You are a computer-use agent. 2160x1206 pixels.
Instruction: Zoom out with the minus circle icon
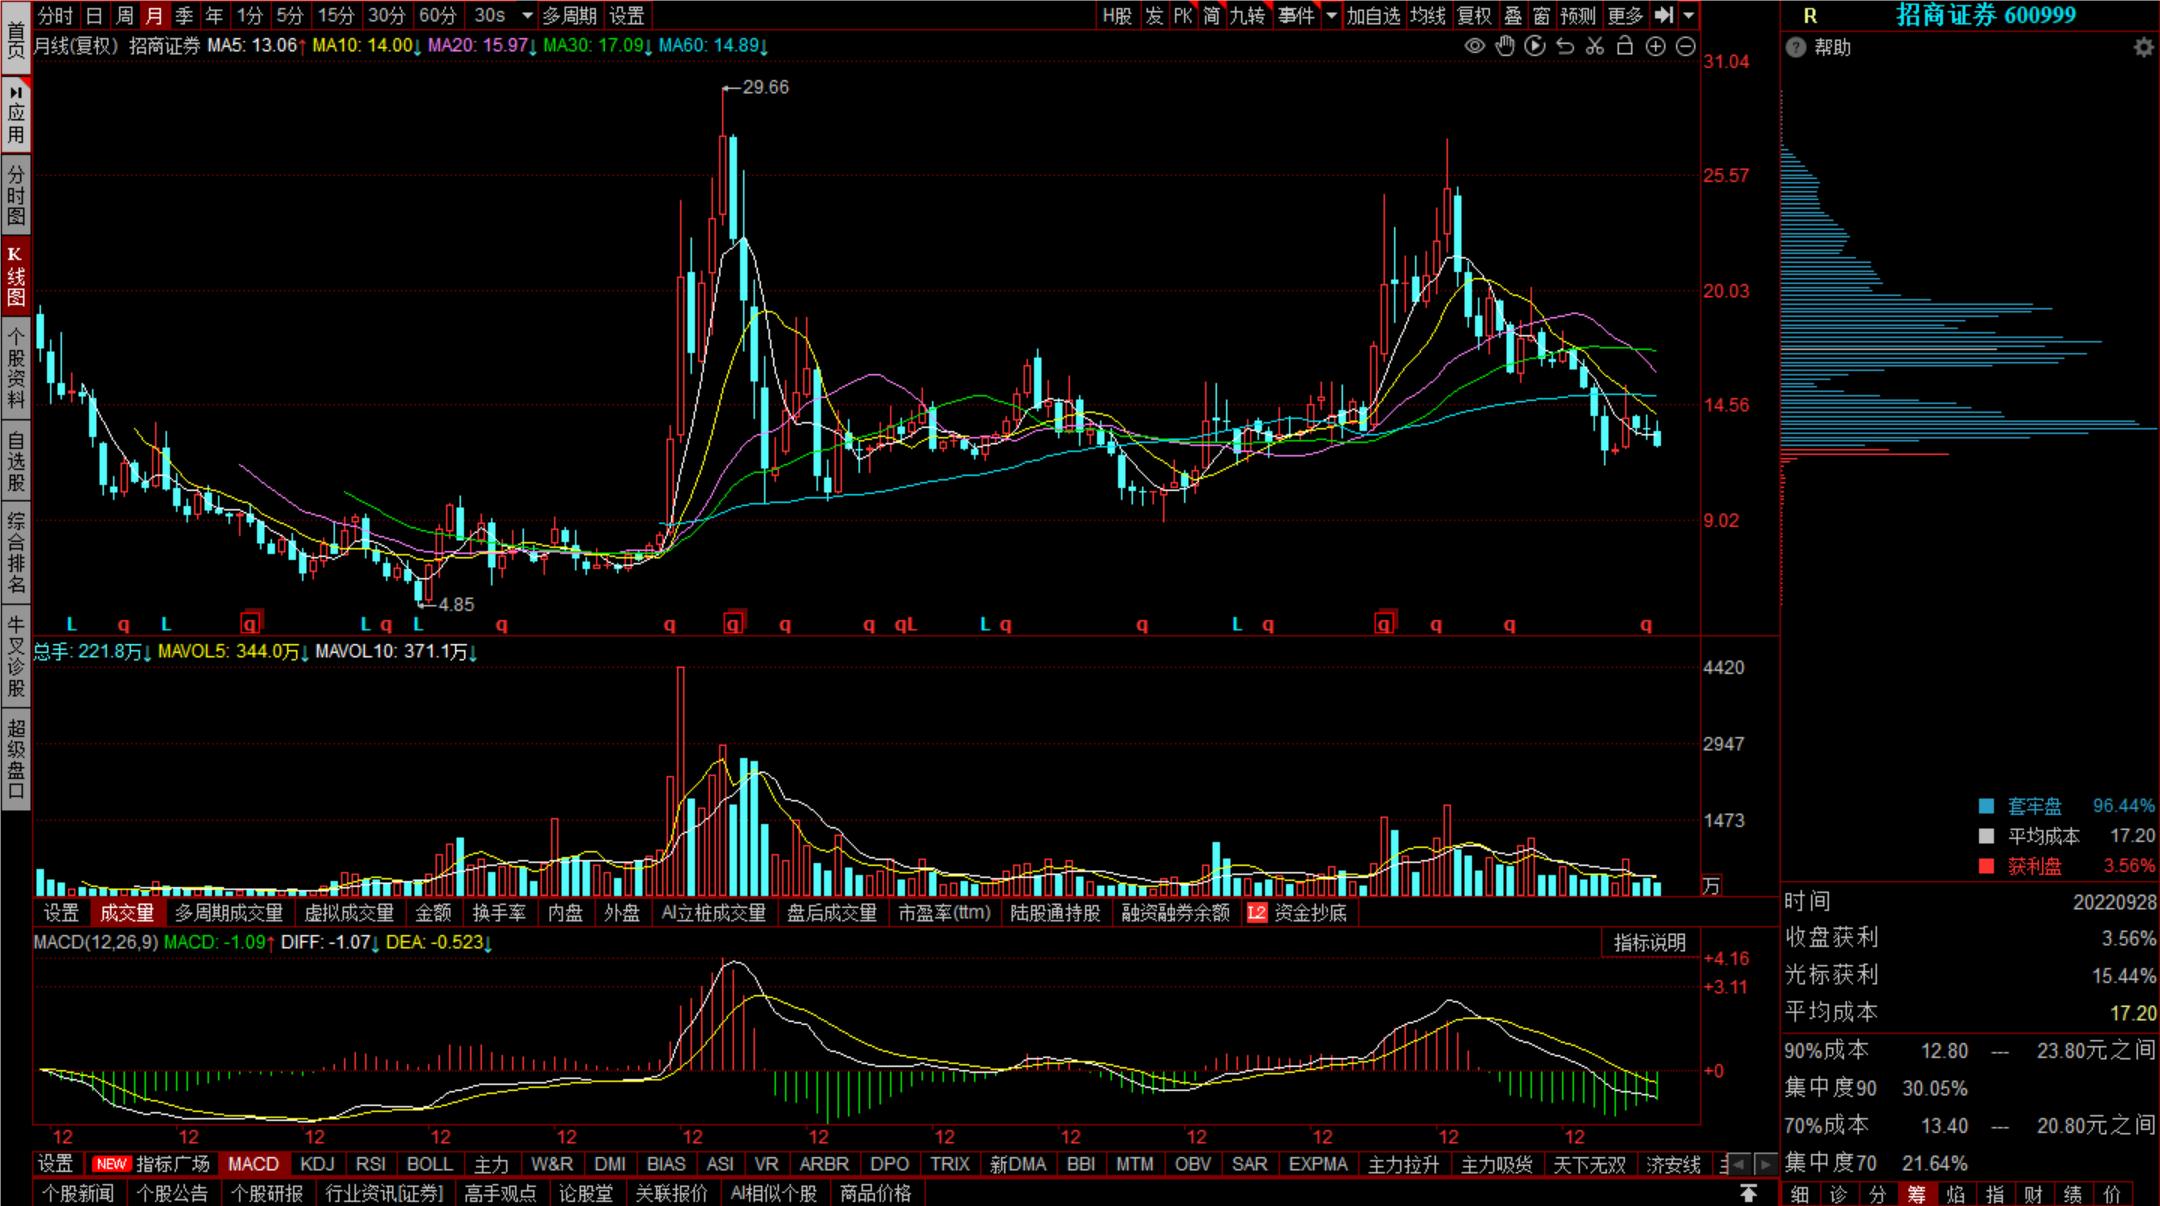(x=1685, y=46)
